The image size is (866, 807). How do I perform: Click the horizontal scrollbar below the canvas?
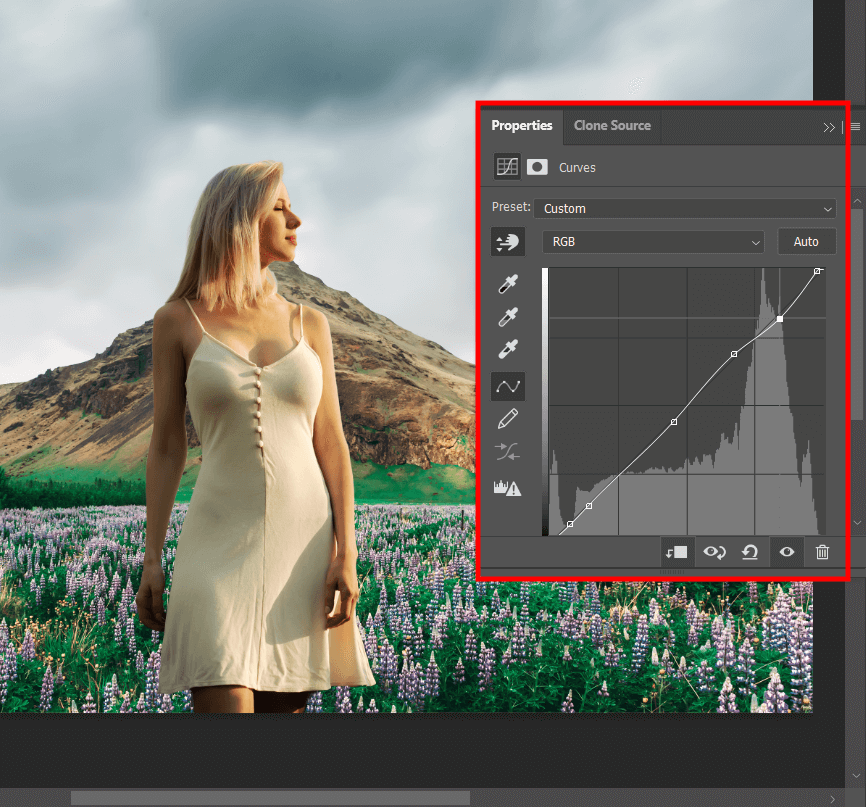(270, 798)
